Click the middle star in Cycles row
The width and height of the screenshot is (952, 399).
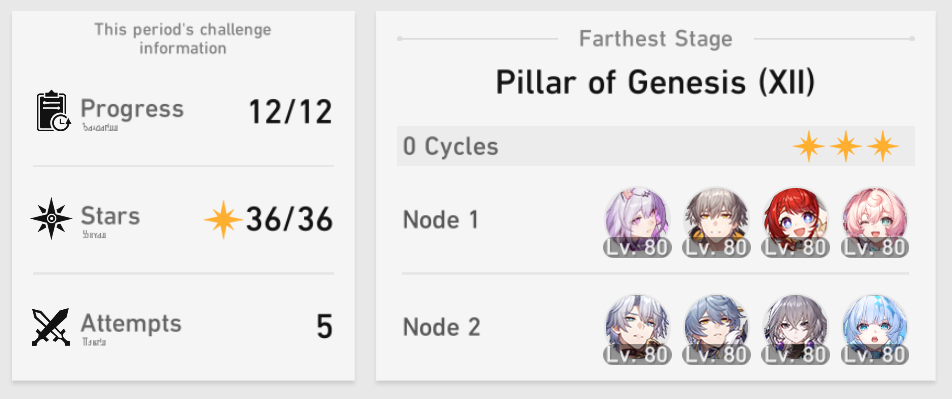846,146
